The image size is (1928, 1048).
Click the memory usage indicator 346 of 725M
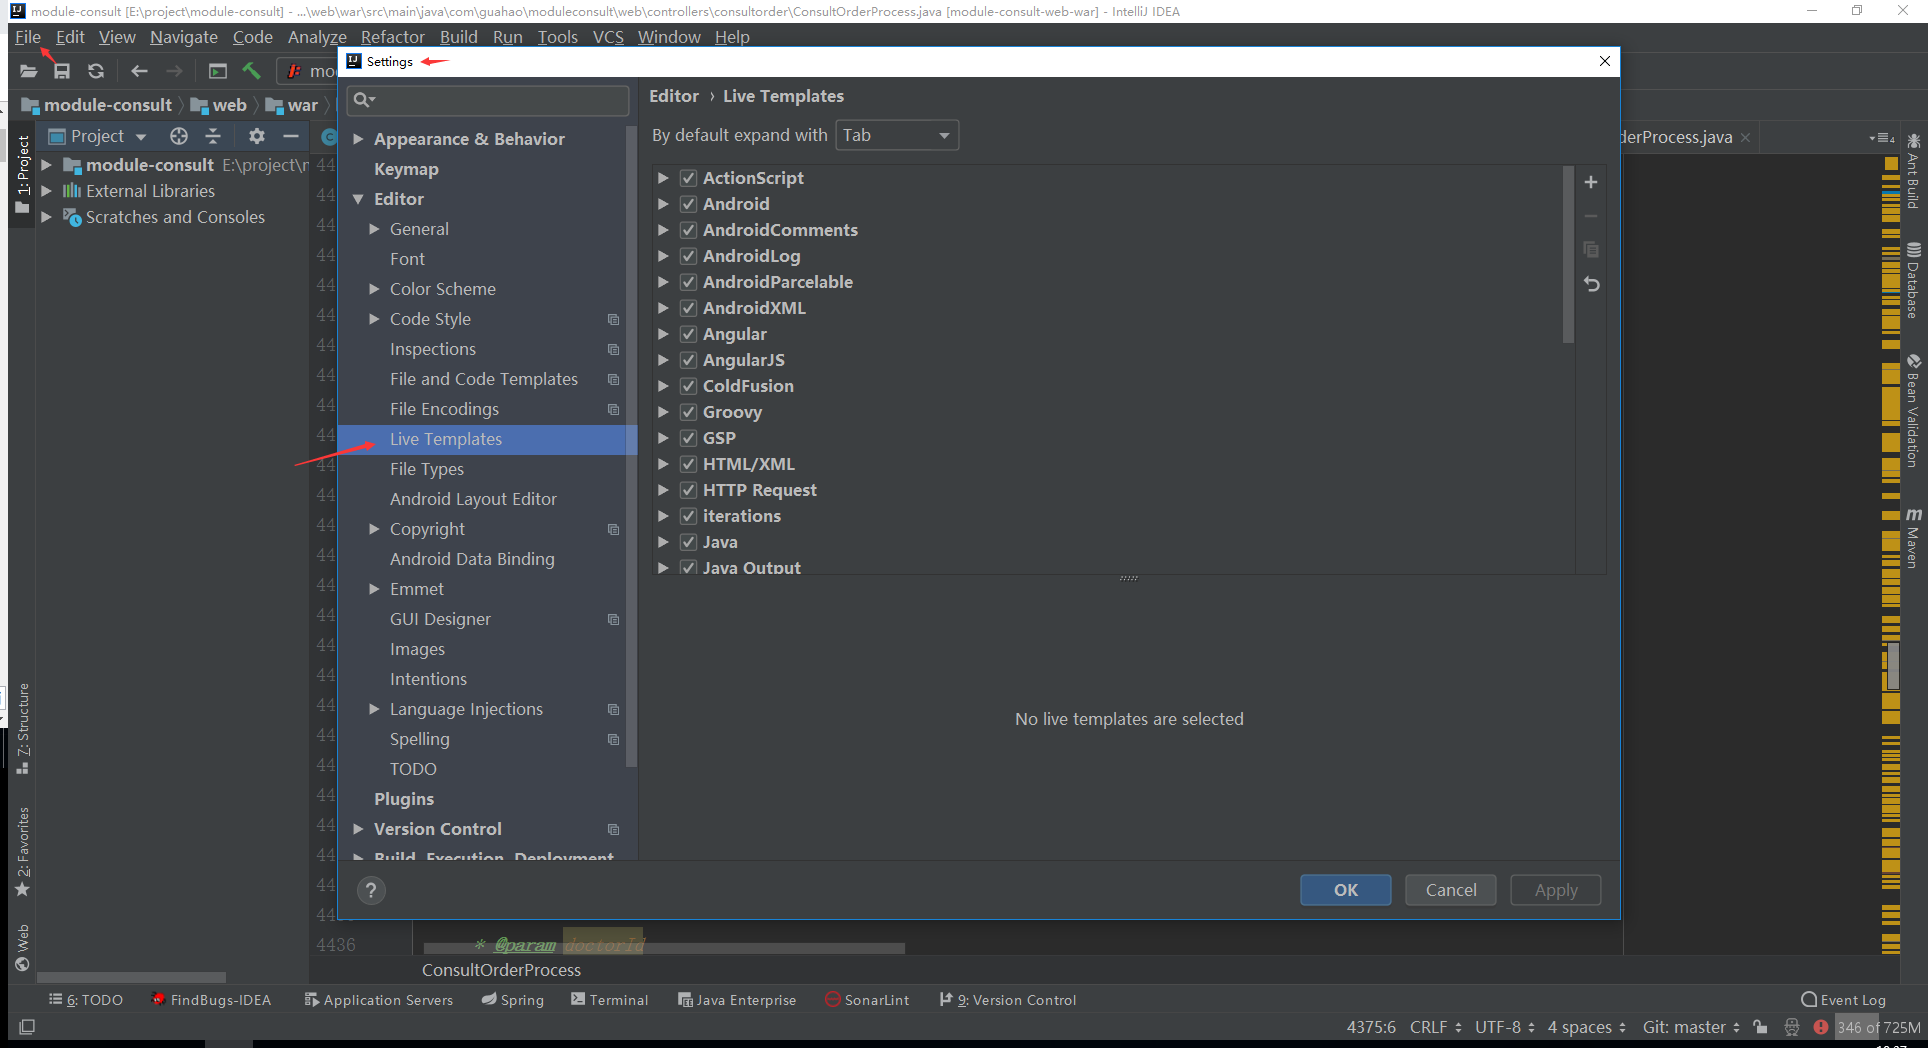point(1878,1027)
